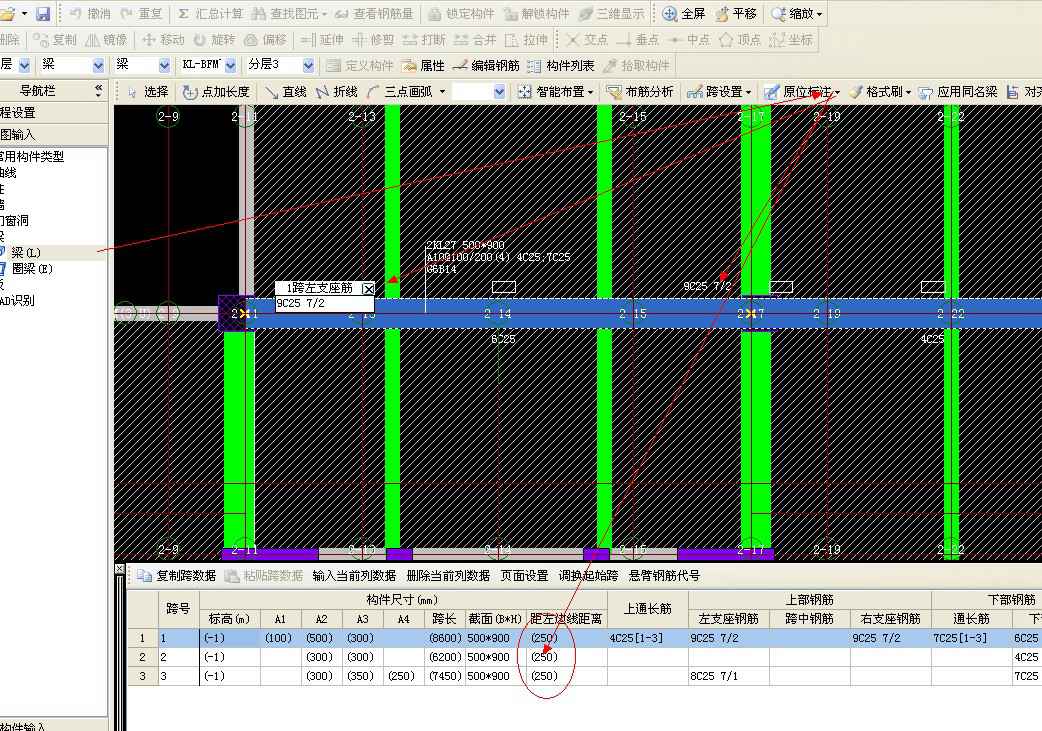Enable 垂点 perpendicular snap
Image resolution: width=1042 pixels, height=731 pixels.
click(637, 40)
